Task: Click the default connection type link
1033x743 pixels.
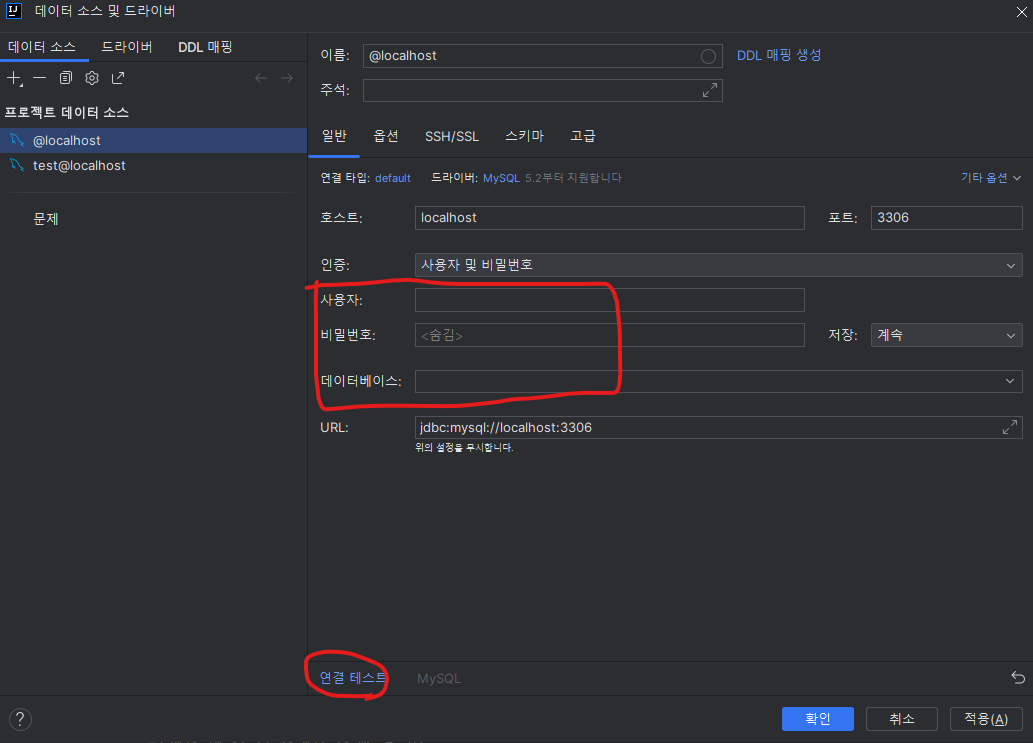Action: [x=393, y=178]
